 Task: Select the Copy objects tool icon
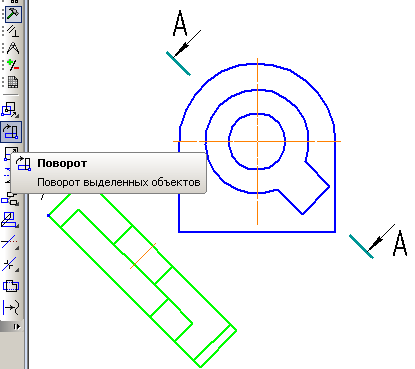click(11, 199)
